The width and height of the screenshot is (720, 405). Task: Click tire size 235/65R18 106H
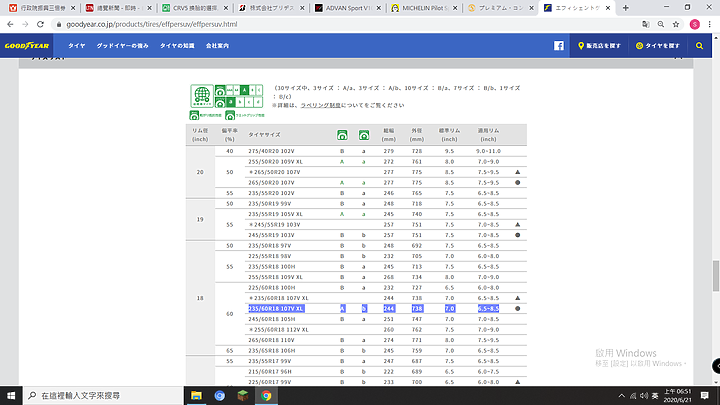(x=272, y=351)
